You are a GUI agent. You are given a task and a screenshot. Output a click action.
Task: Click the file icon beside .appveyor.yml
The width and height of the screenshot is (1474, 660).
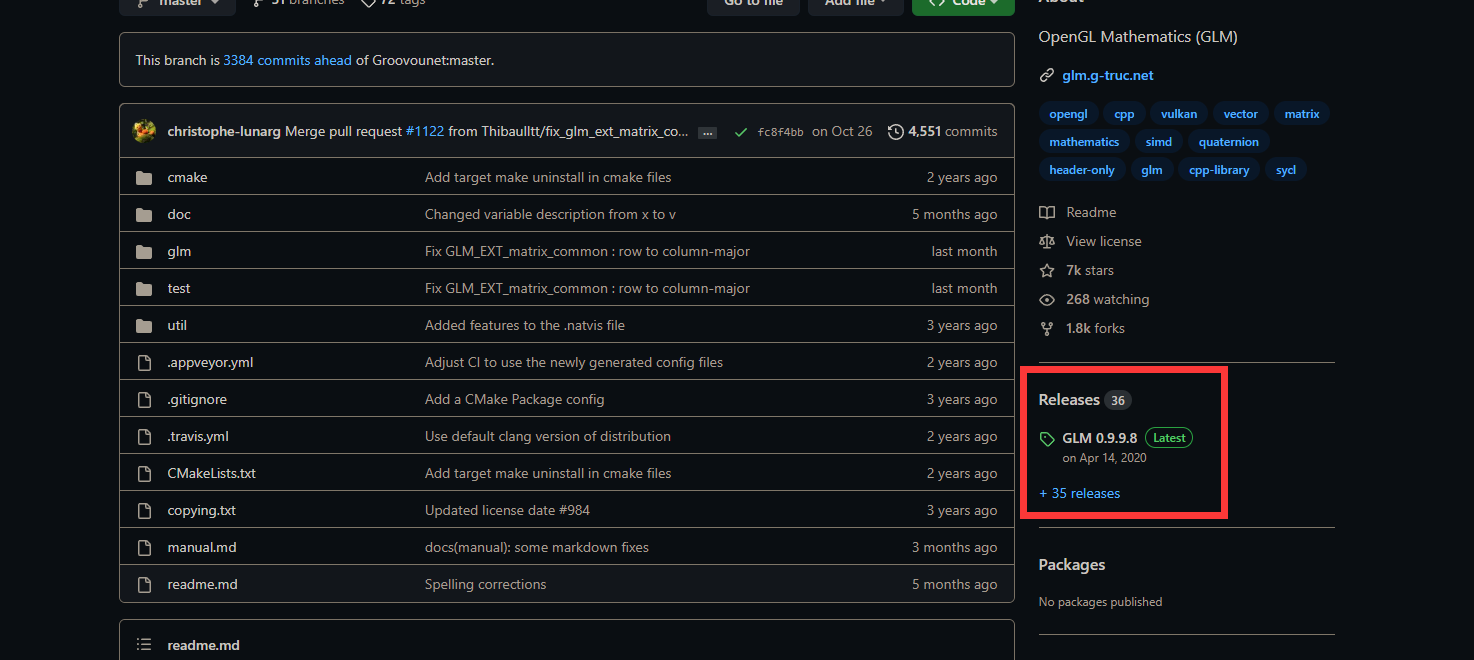(144, 362)
